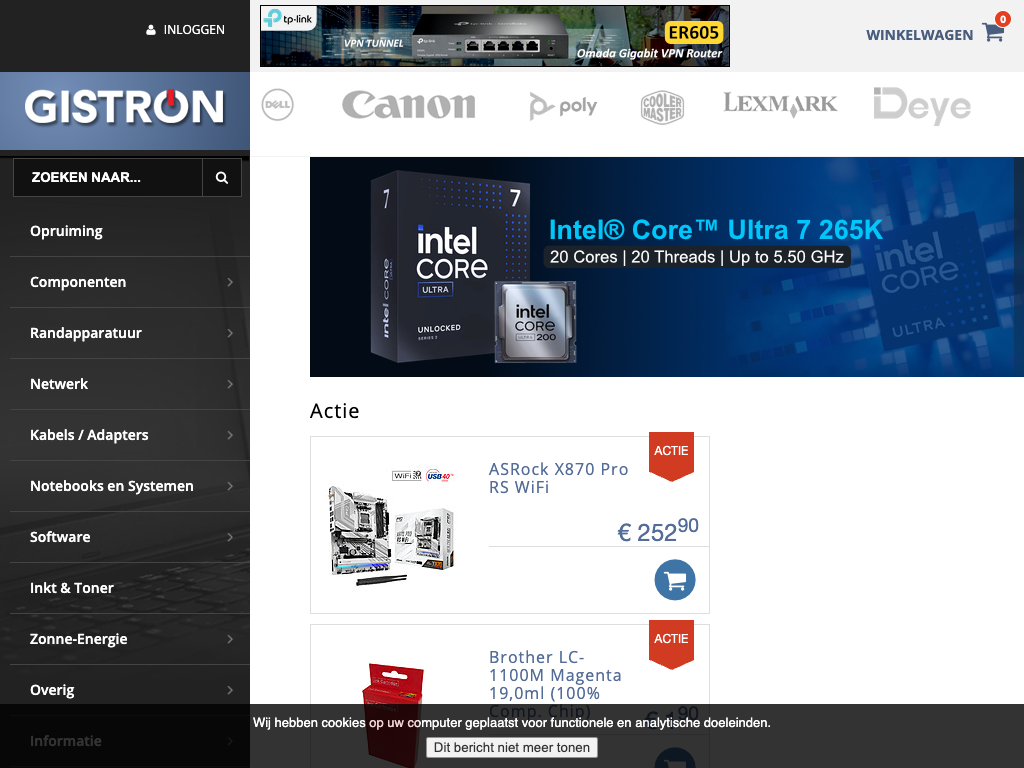Expand Randapparatuur submenu arrow
Screen dimensions: 1024x768
(x=230, y=334)
